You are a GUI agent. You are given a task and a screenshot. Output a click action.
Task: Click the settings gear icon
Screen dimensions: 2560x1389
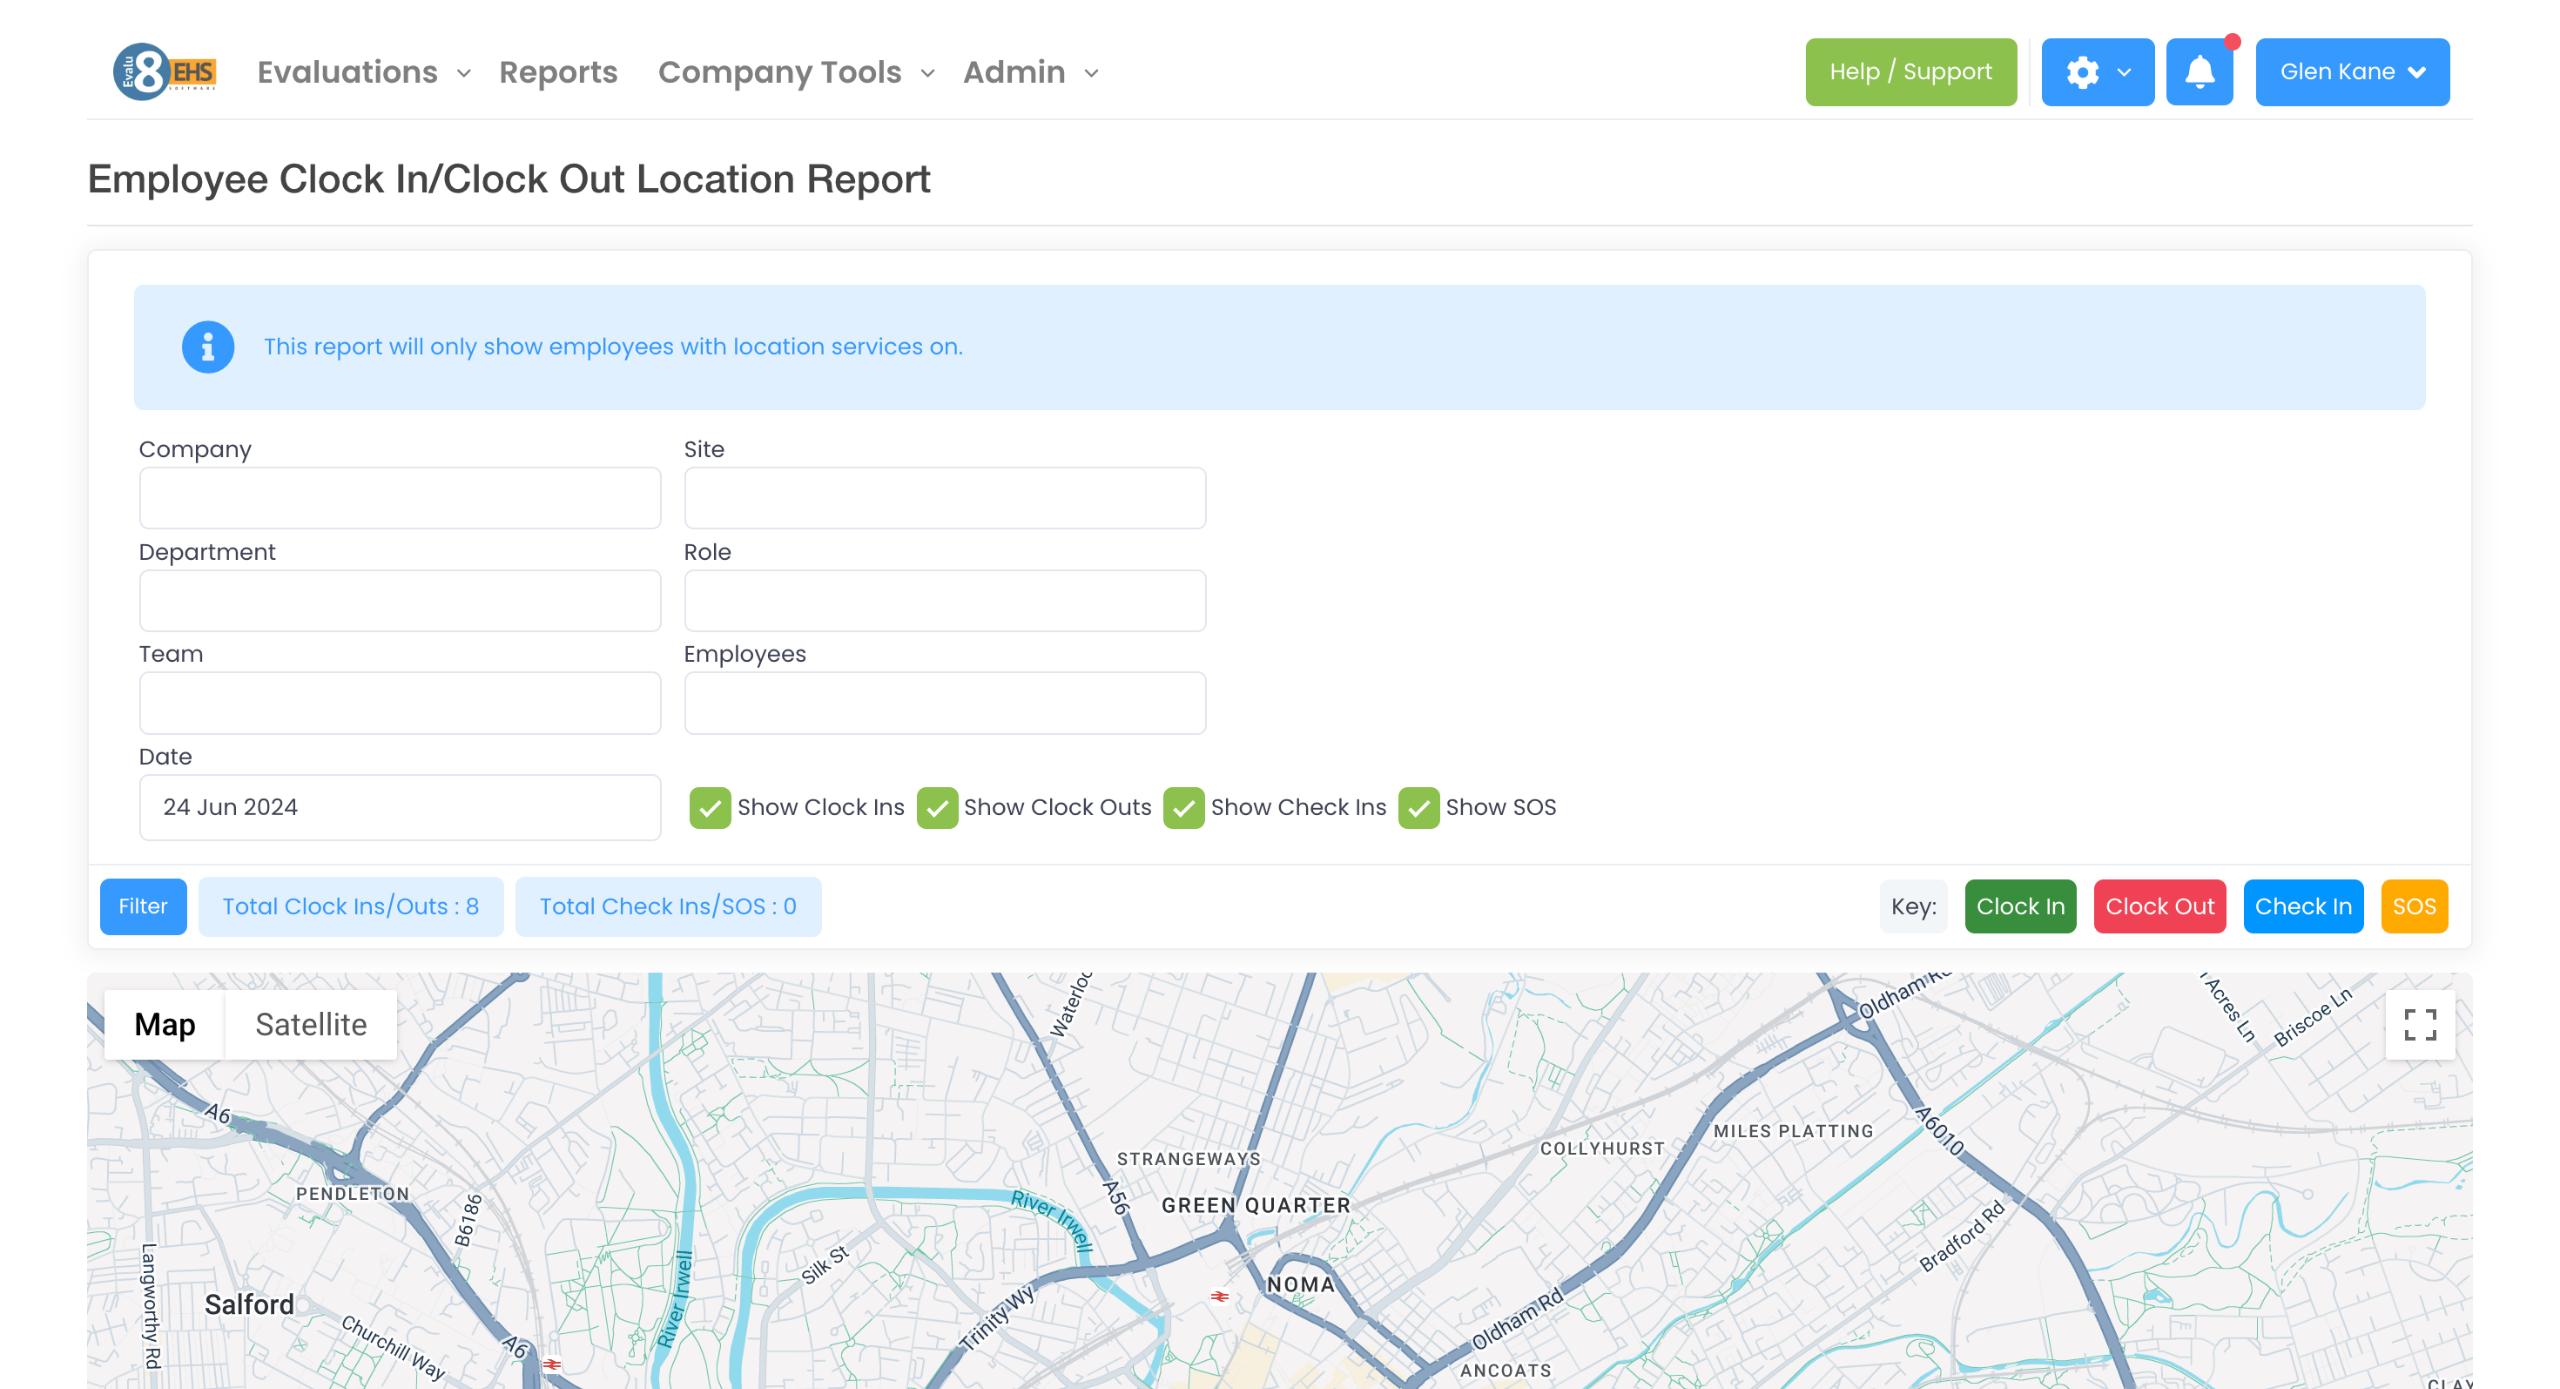2083,72
